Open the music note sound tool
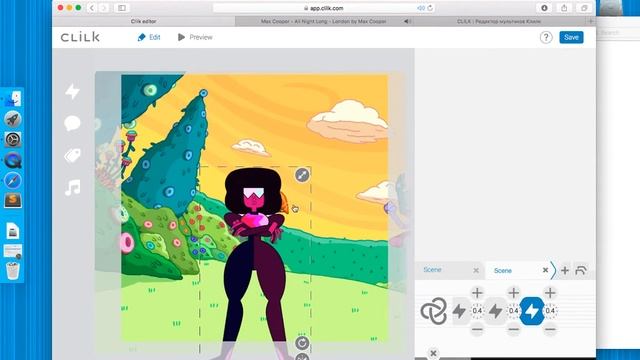This screenshot has width=640, height=360. [73, 188]
